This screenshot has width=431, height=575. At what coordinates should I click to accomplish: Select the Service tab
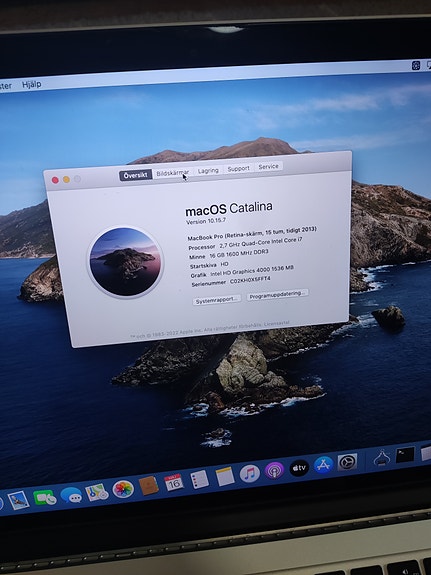pyautogui.click(x=269, y=166)
